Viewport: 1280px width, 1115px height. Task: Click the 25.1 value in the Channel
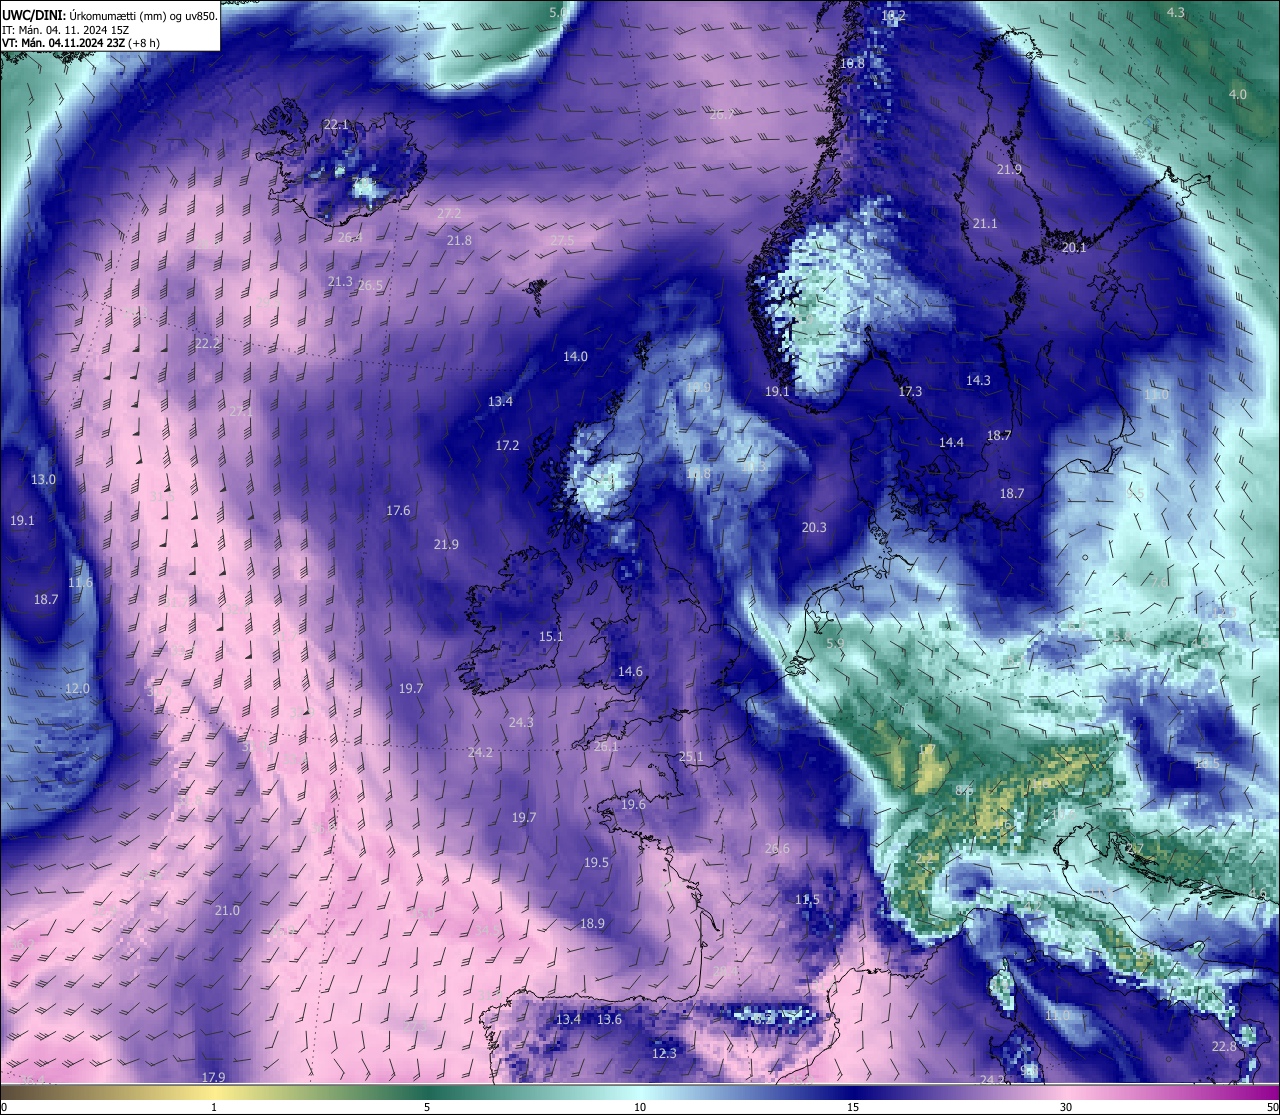(691, 757)
